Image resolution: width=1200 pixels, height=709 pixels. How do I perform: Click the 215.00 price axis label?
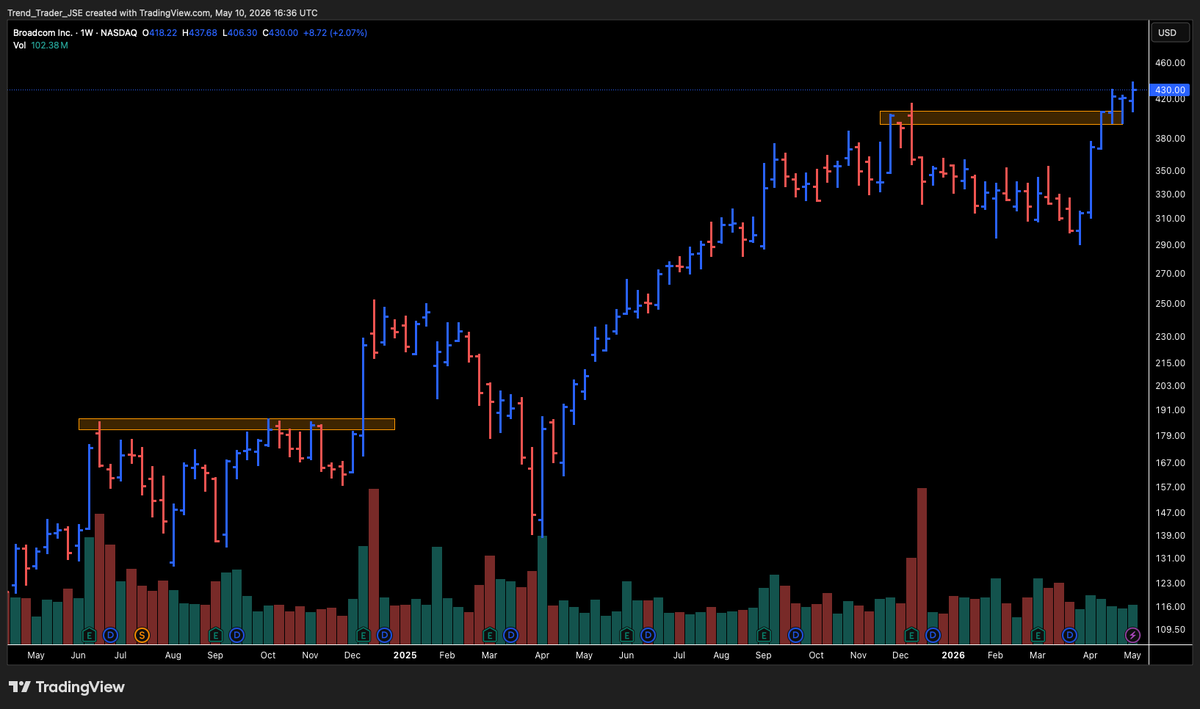pyautogui.click(x=1169, y=363)
